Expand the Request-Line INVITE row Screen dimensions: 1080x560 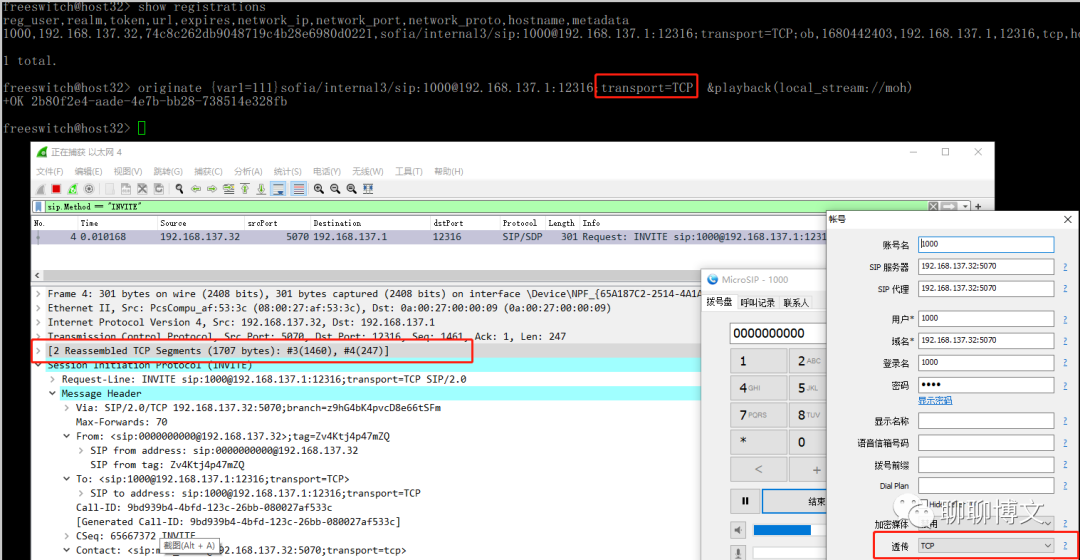[x=52, y=380]
